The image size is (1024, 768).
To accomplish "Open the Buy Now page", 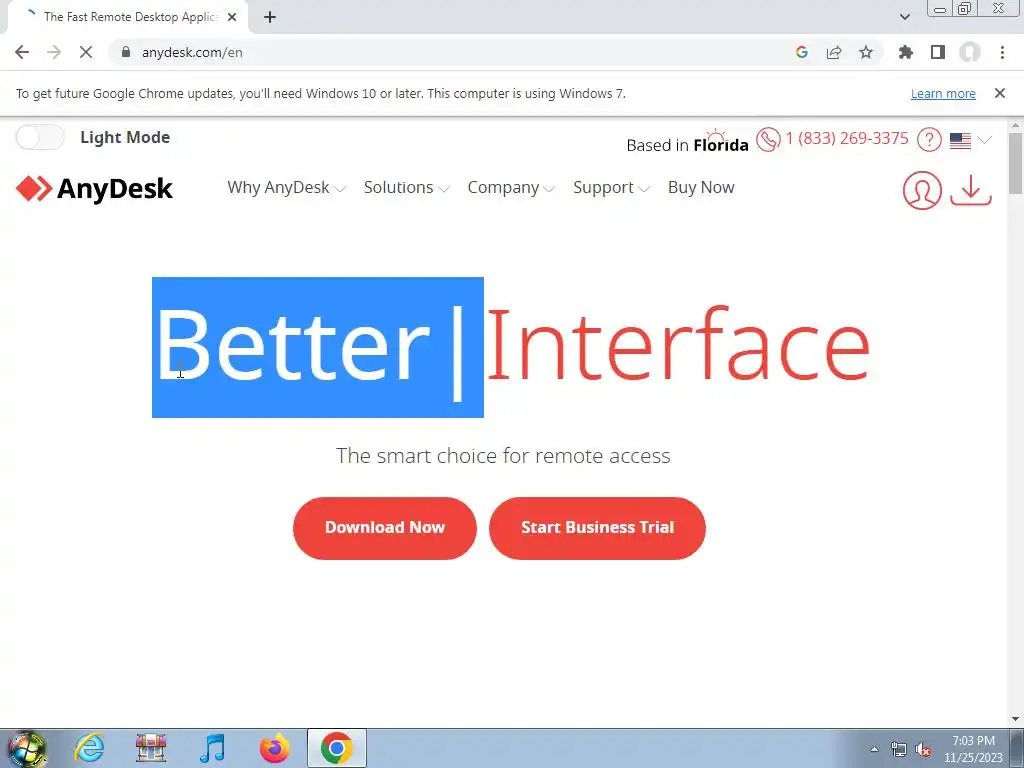I will pos(701,187).
